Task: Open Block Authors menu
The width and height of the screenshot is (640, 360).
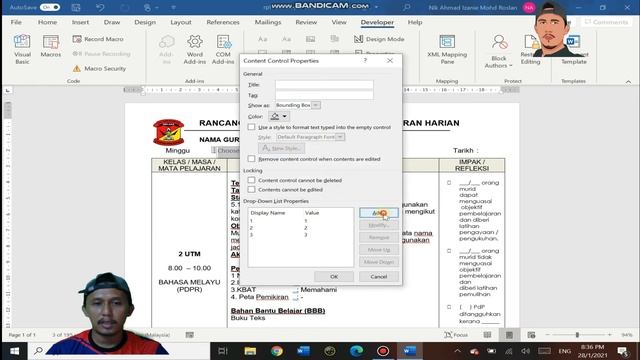Action: point(498,51)
